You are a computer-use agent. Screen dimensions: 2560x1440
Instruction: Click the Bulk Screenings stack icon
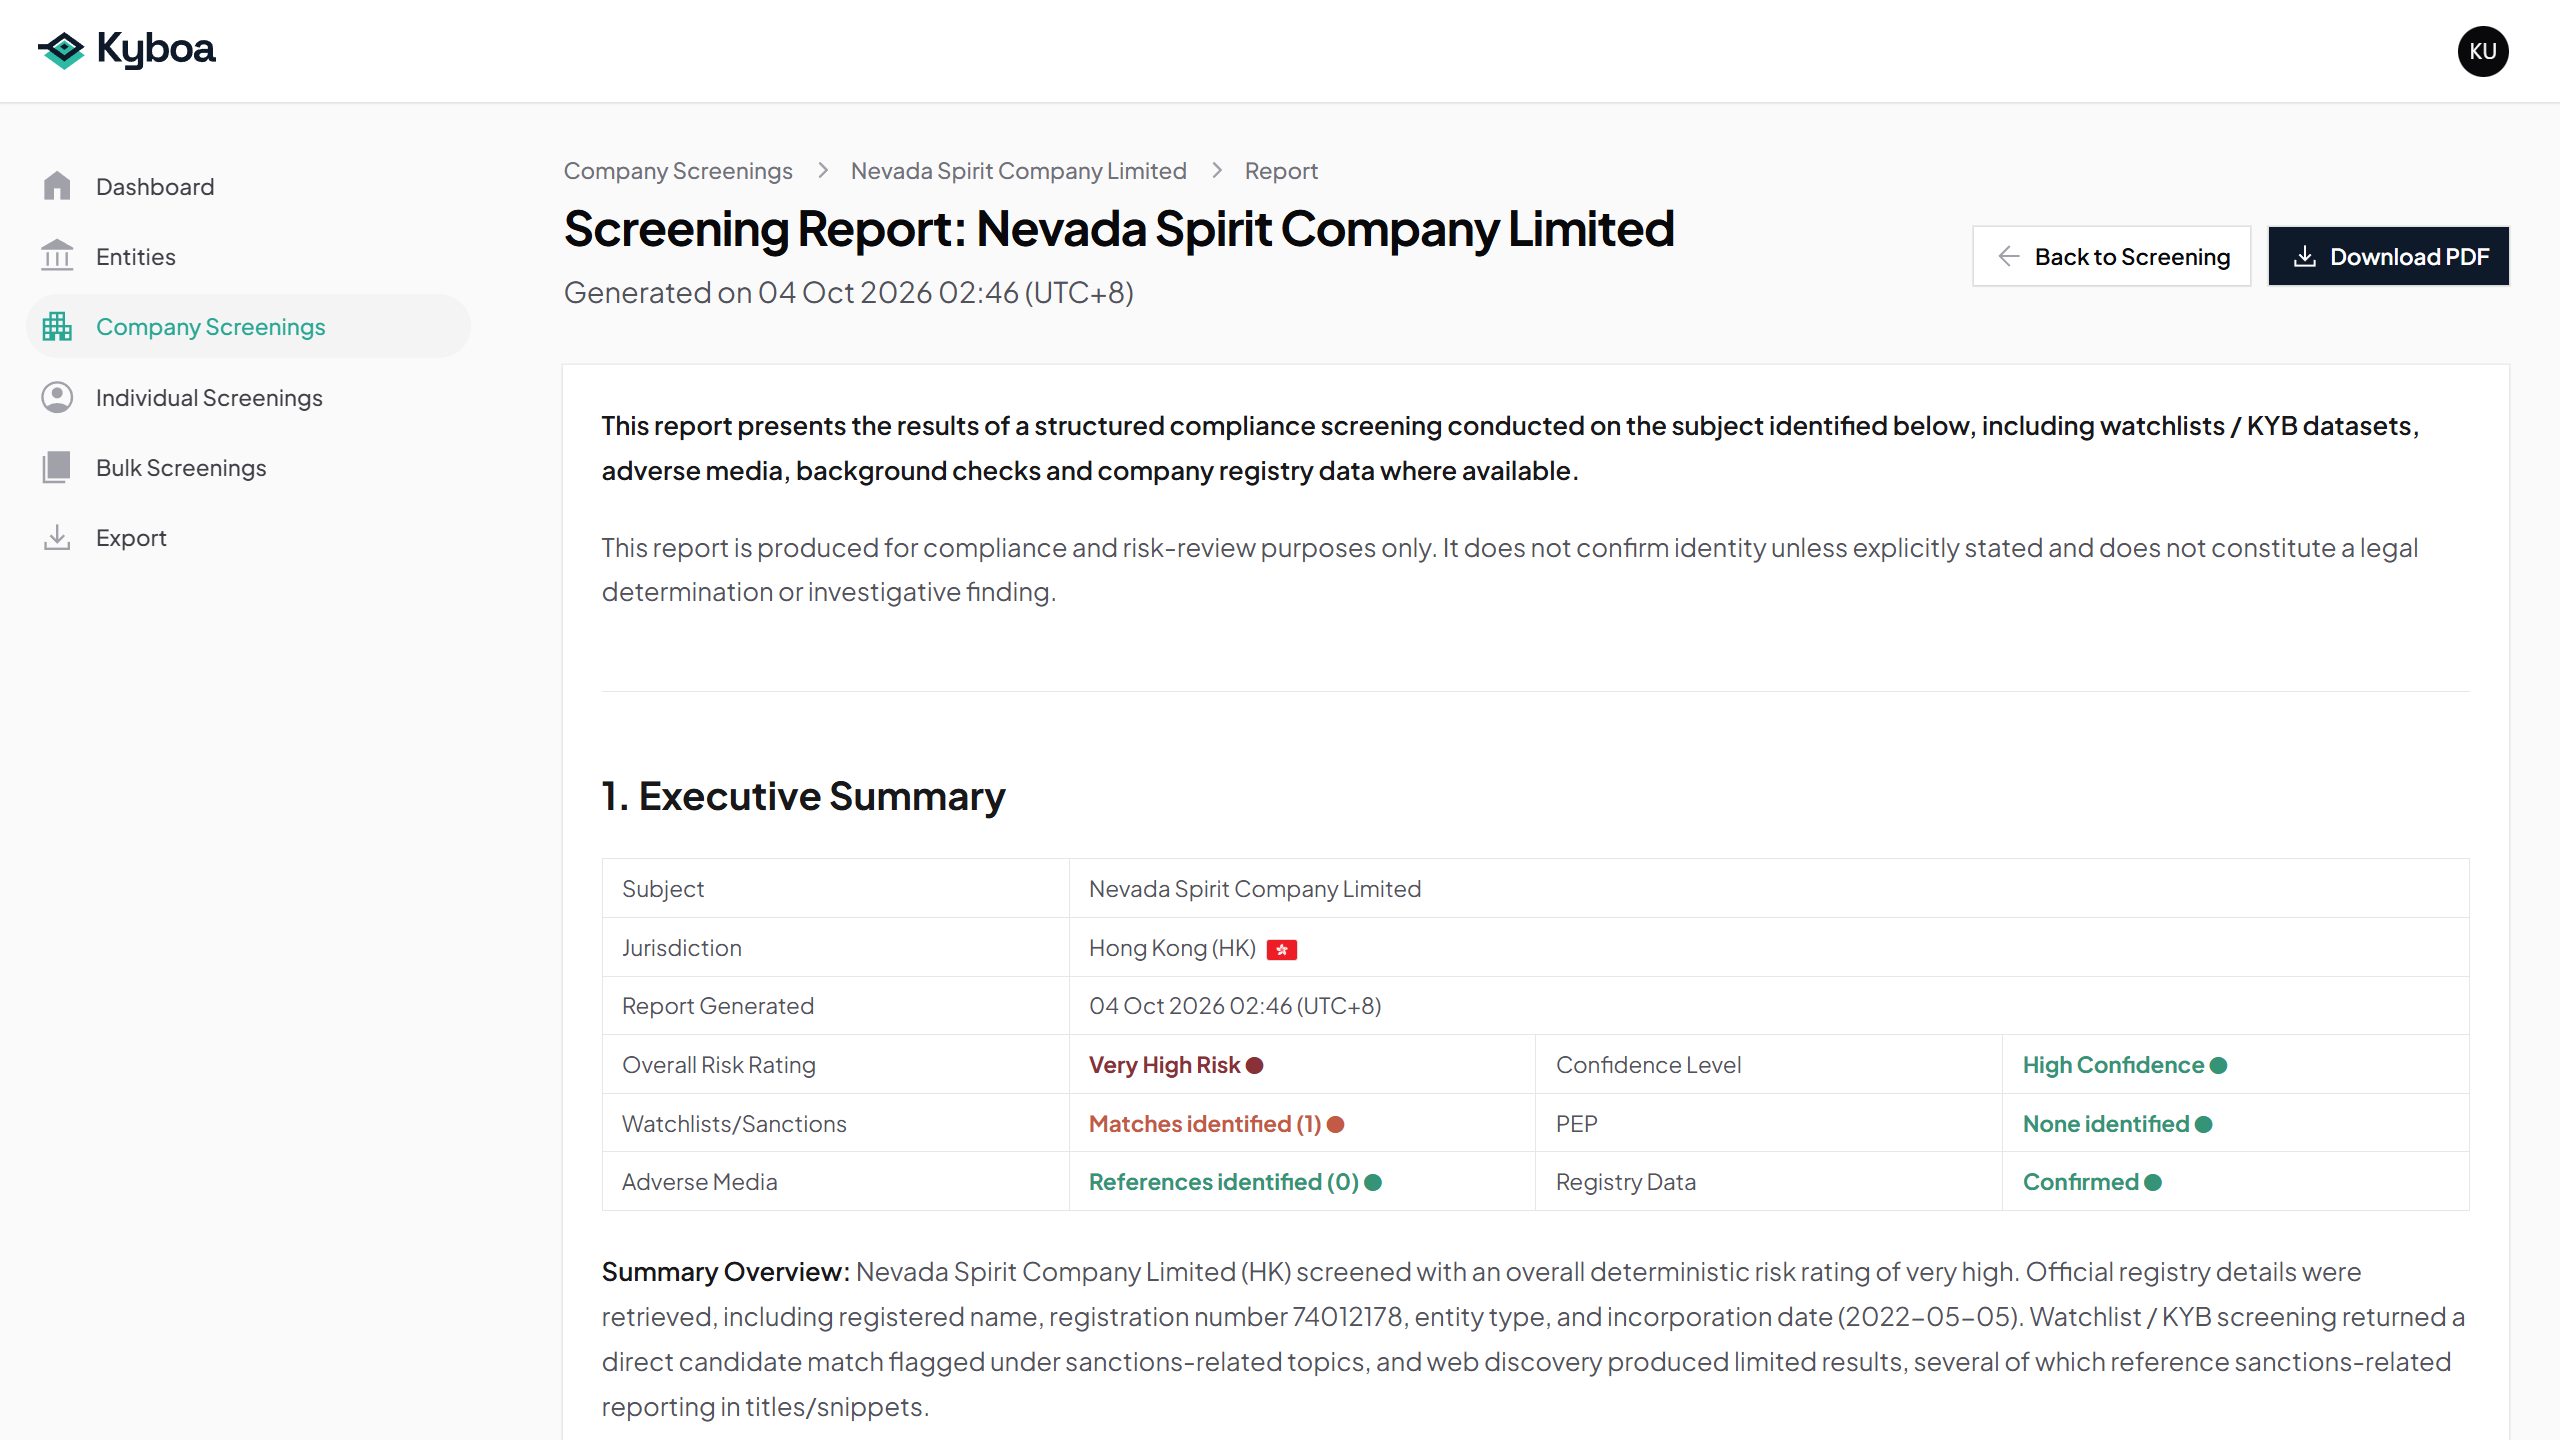pyautogui.click(x=57, y=467)
